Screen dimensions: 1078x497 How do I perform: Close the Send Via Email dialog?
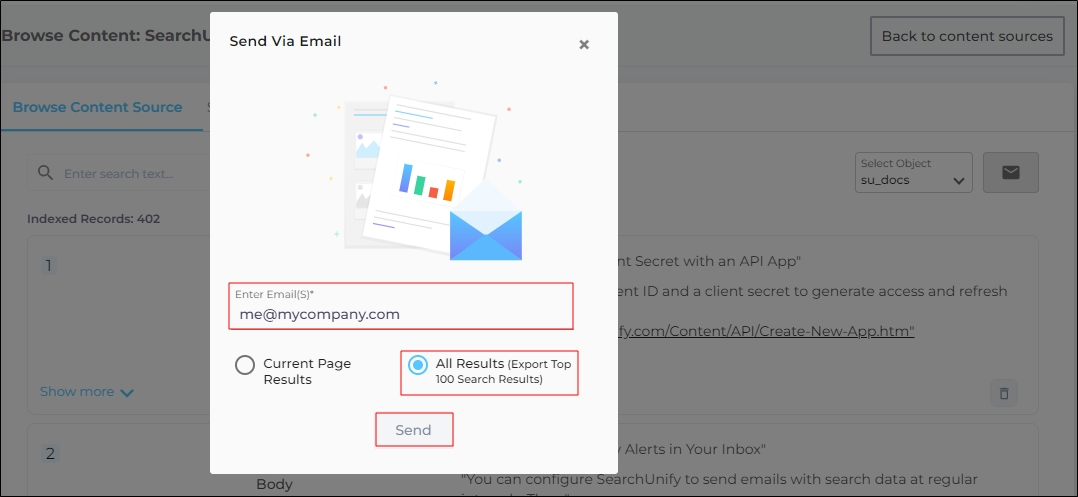point(584,44)
